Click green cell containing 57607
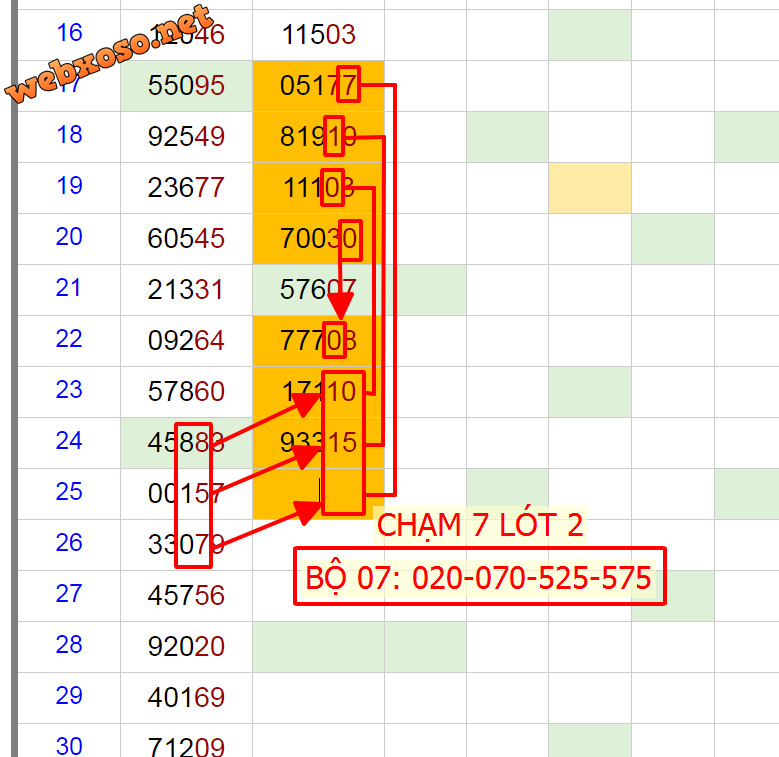Viewport: 779px width, 757px height. tap(318, 290)
